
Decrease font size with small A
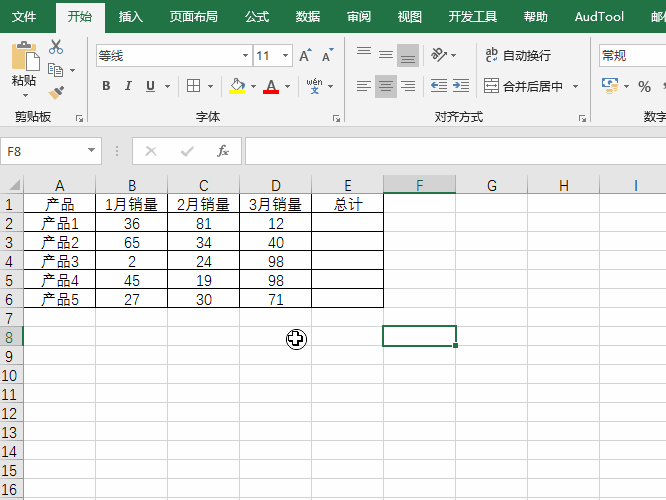tap(327, 56)
